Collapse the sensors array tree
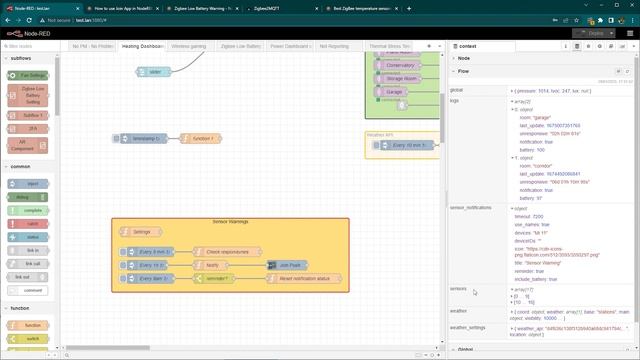 [x=512, y=290]
